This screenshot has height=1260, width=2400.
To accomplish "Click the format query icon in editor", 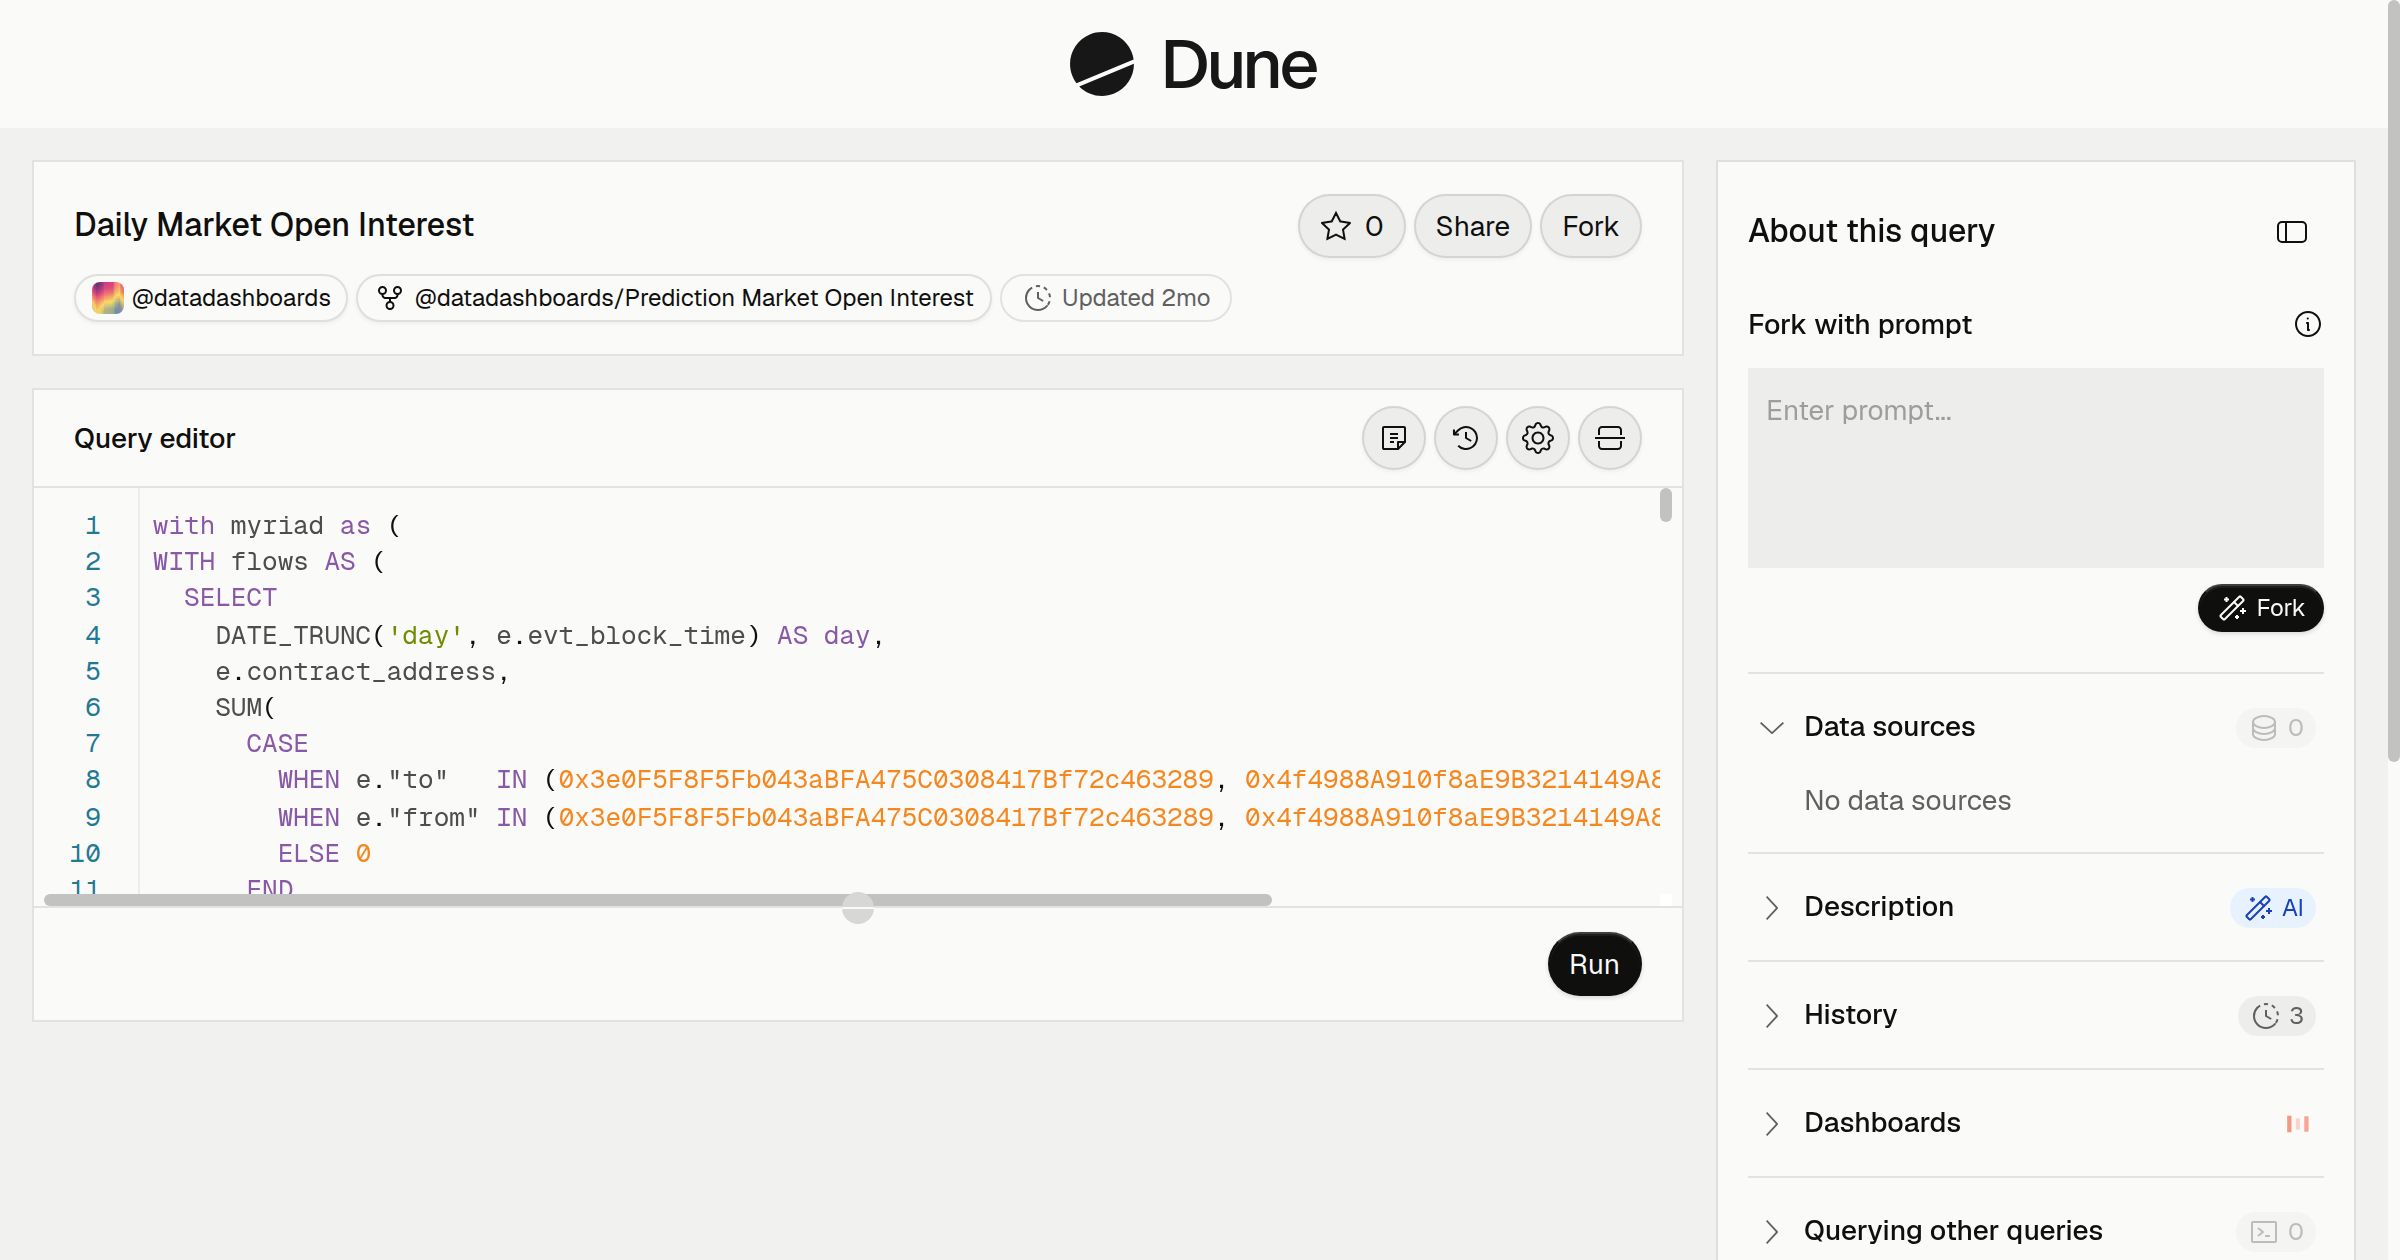I will point(1394,438).
